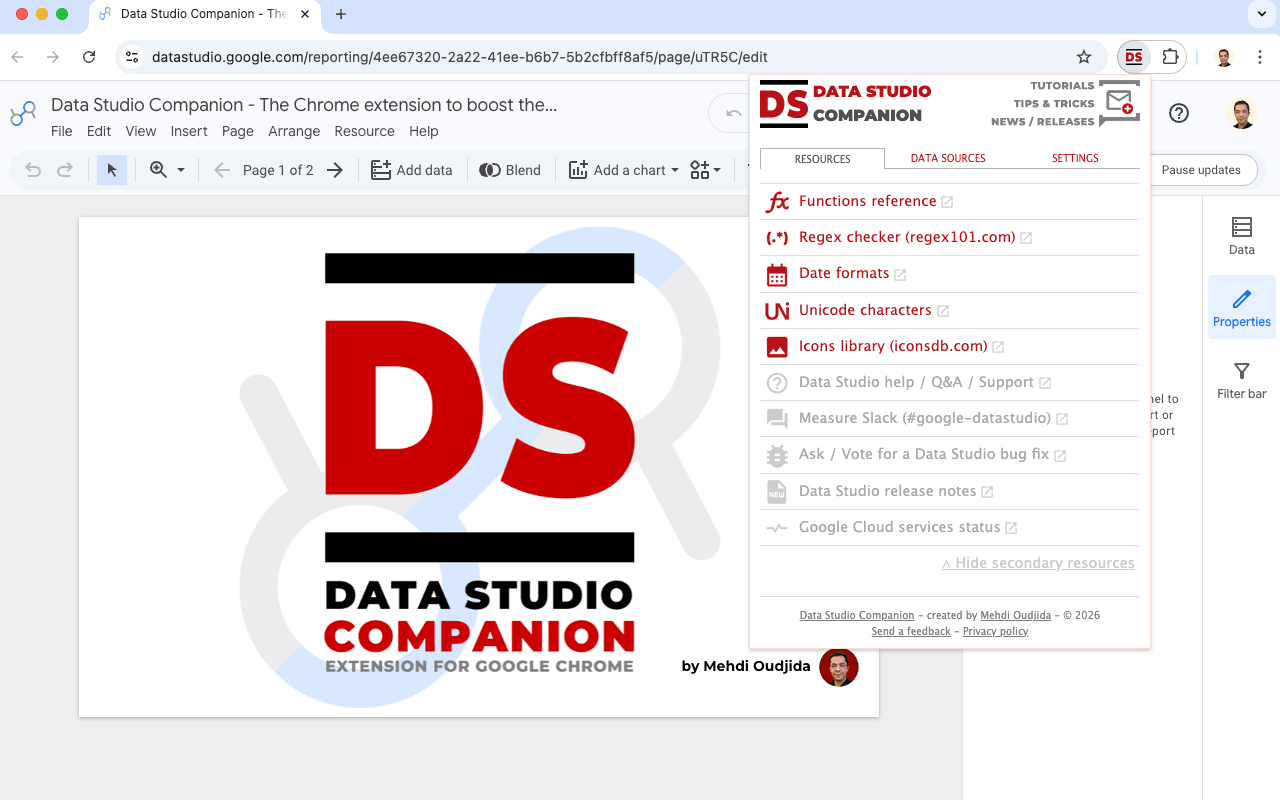Go to previous page arrow

coord(222,170)
